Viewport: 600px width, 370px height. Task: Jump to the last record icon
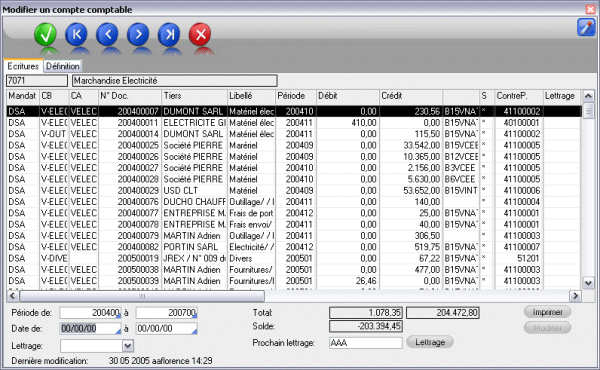tap(169, 35)
